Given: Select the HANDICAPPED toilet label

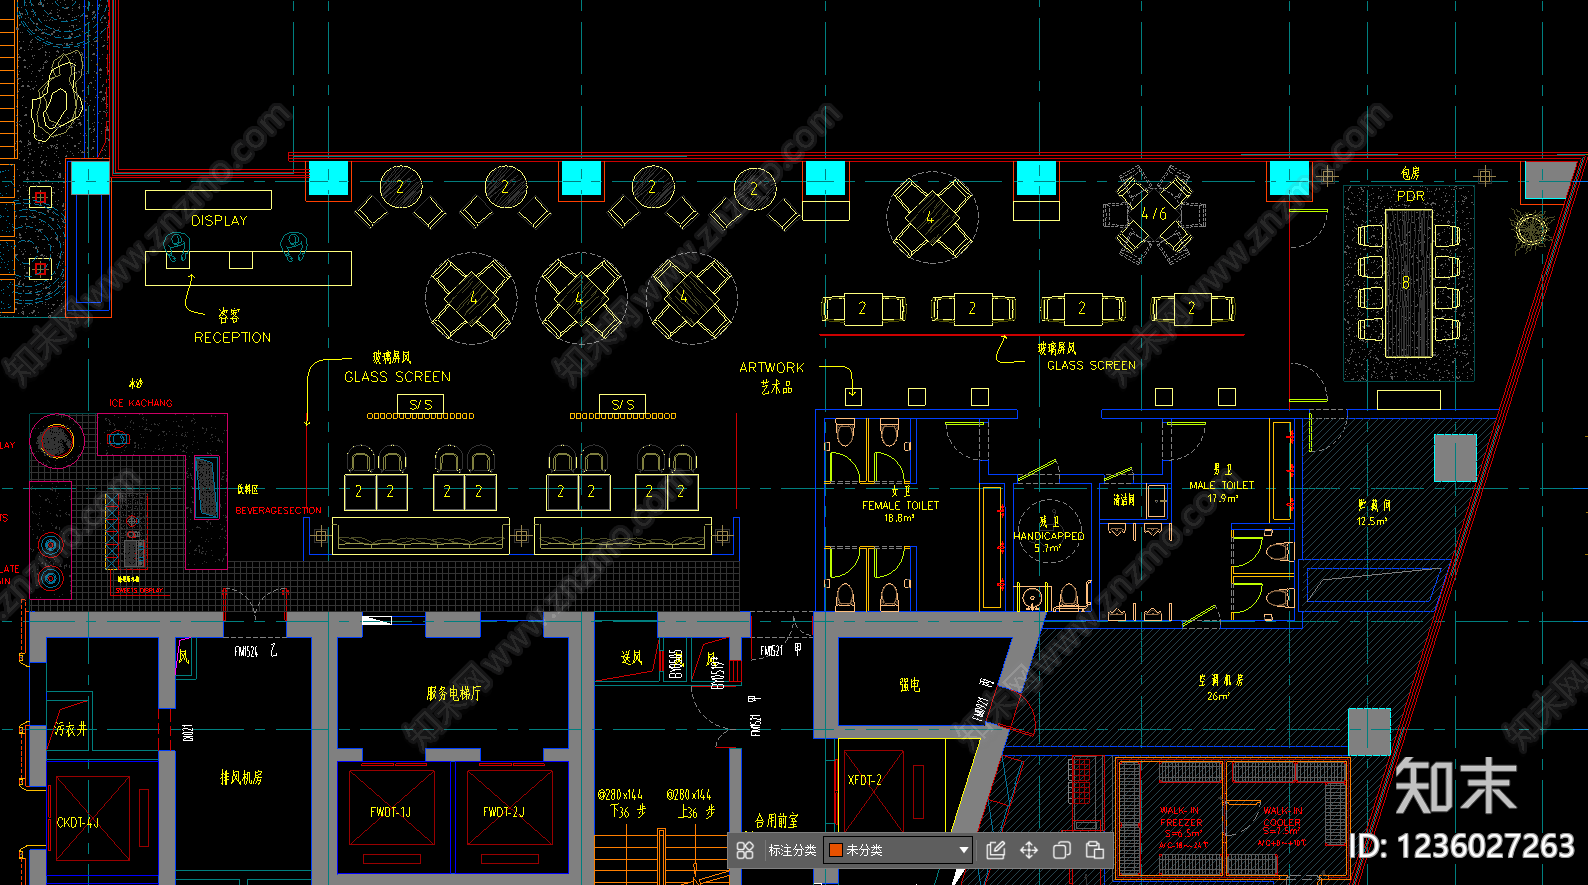Looking at the screenshot, I should pos(1048,536).
